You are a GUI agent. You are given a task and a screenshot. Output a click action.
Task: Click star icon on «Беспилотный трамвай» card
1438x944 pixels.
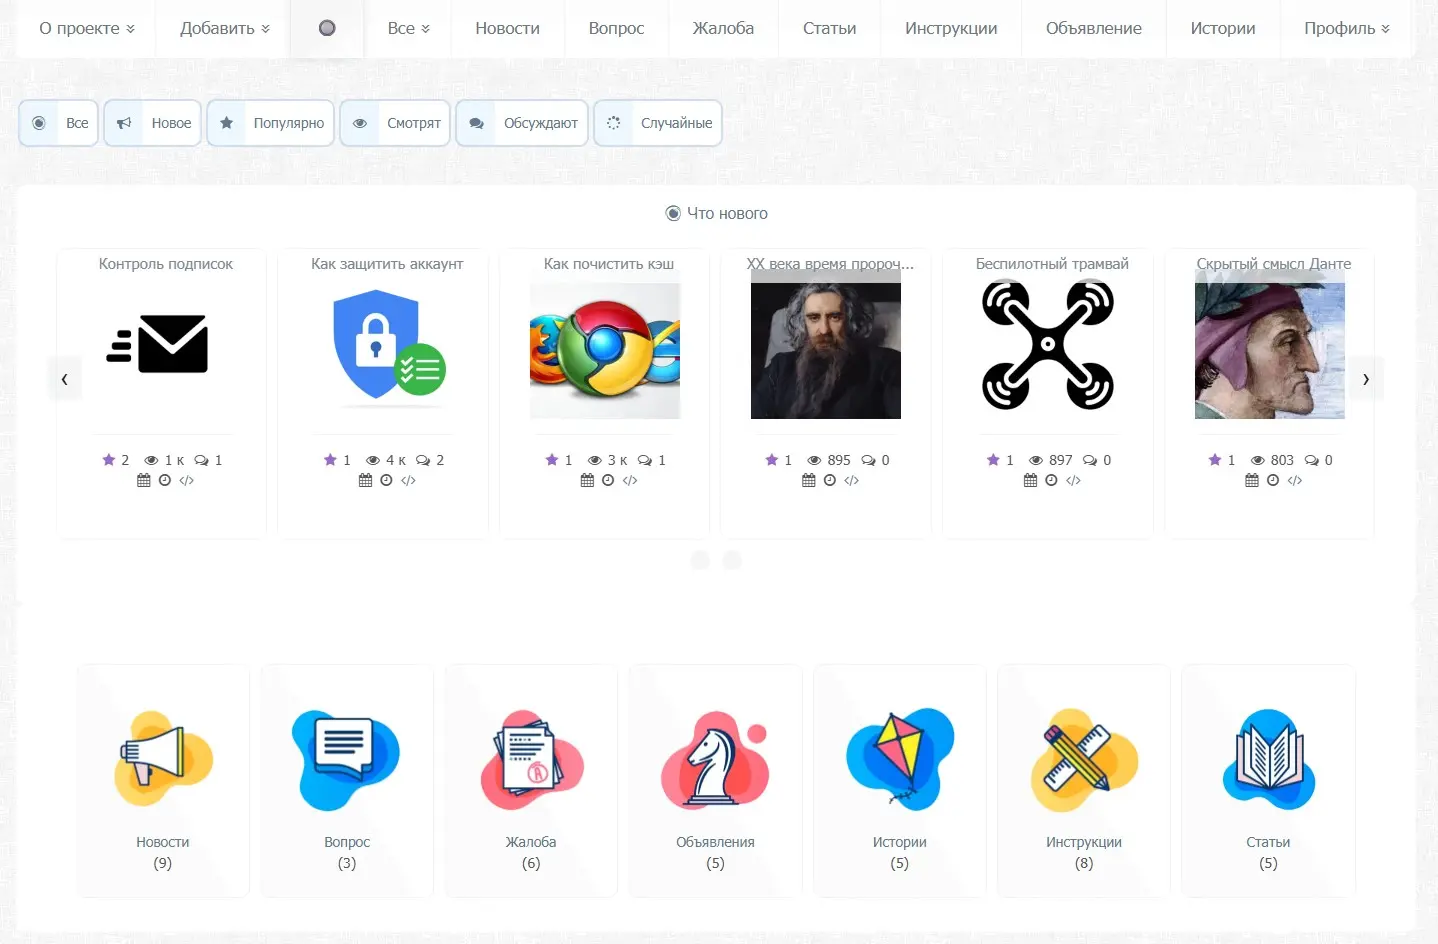pos(994,460)
